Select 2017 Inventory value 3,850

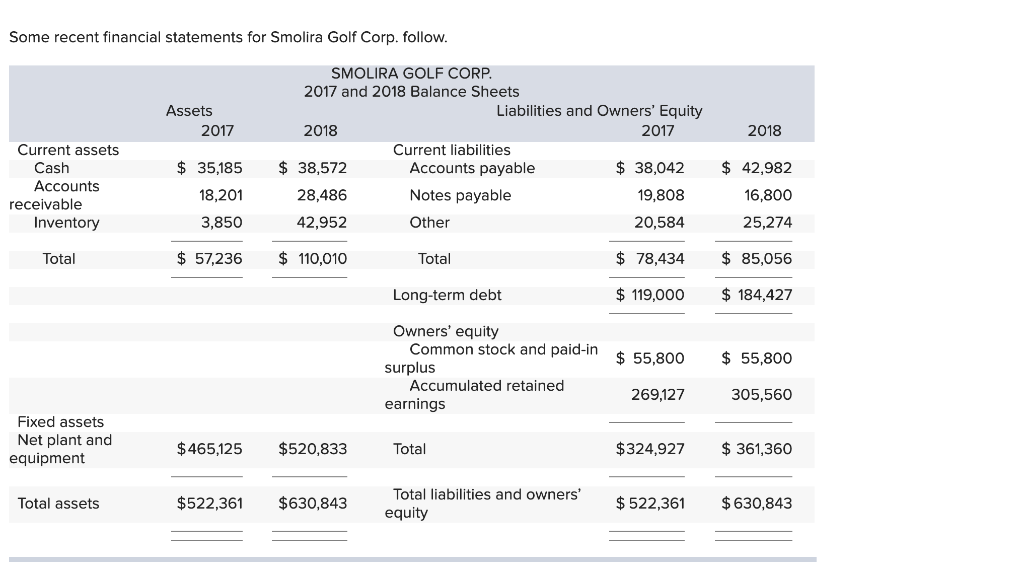coord(221,223)
